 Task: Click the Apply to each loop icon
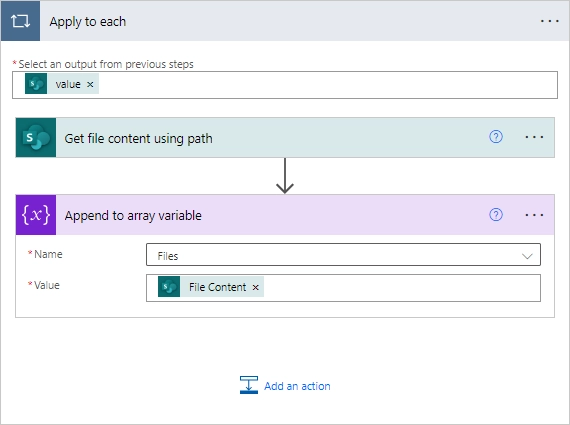[x=20, y=21]
